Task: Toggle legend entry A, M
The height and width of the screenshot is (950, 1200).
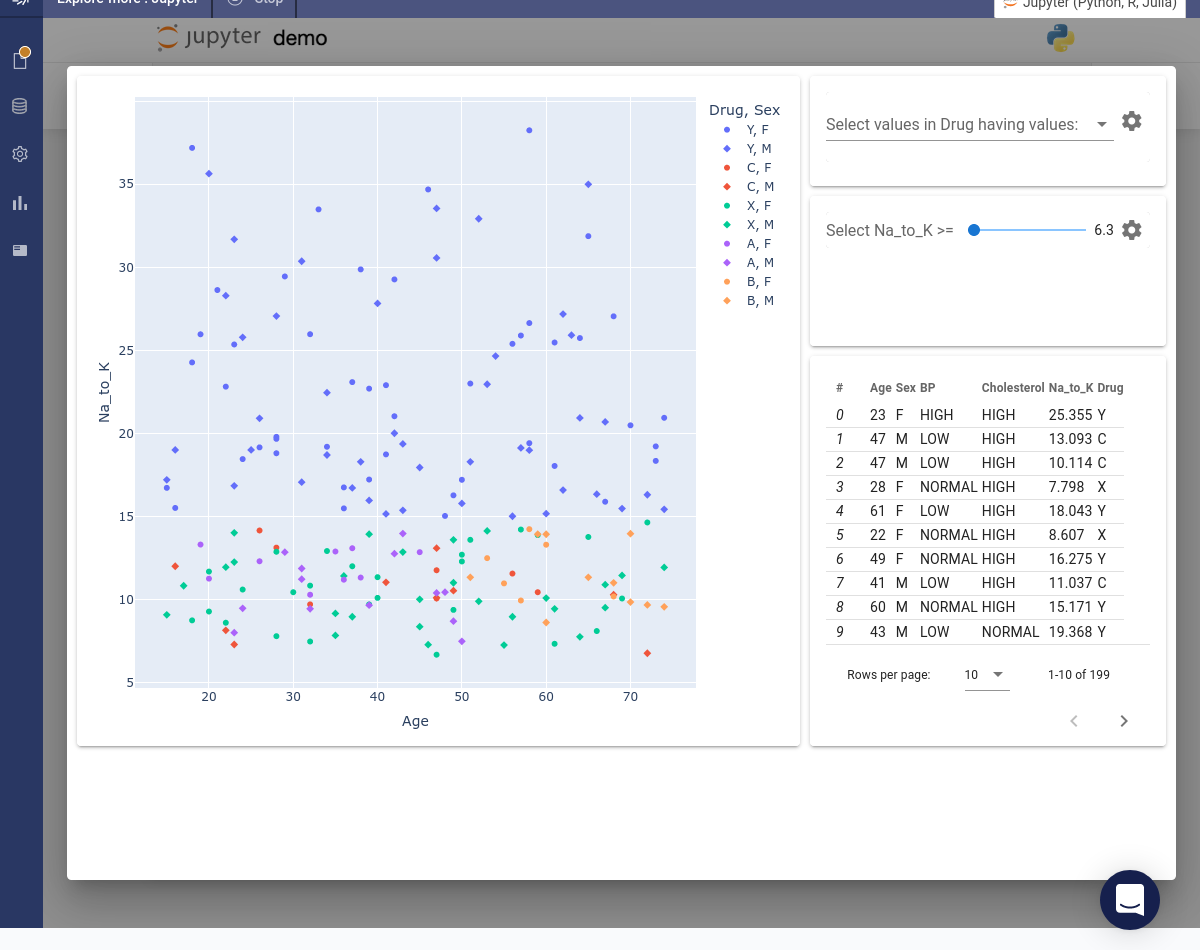Action: point(746,263)
